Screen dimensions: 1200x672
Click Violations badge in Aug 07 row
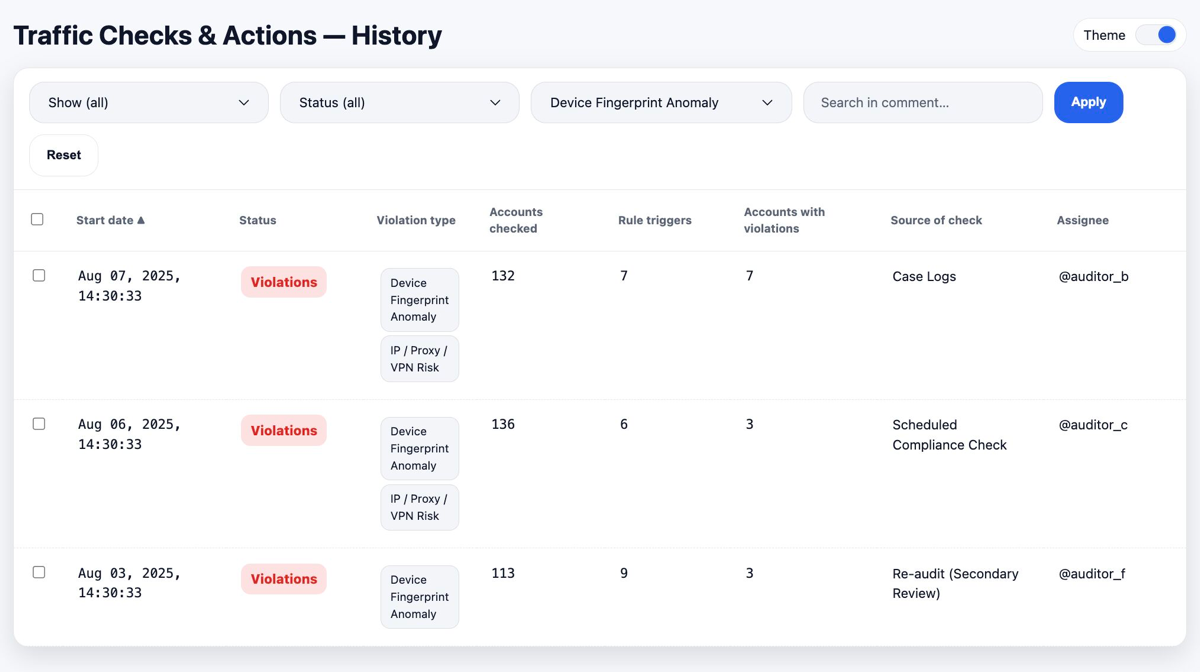[x=283, y=282]
